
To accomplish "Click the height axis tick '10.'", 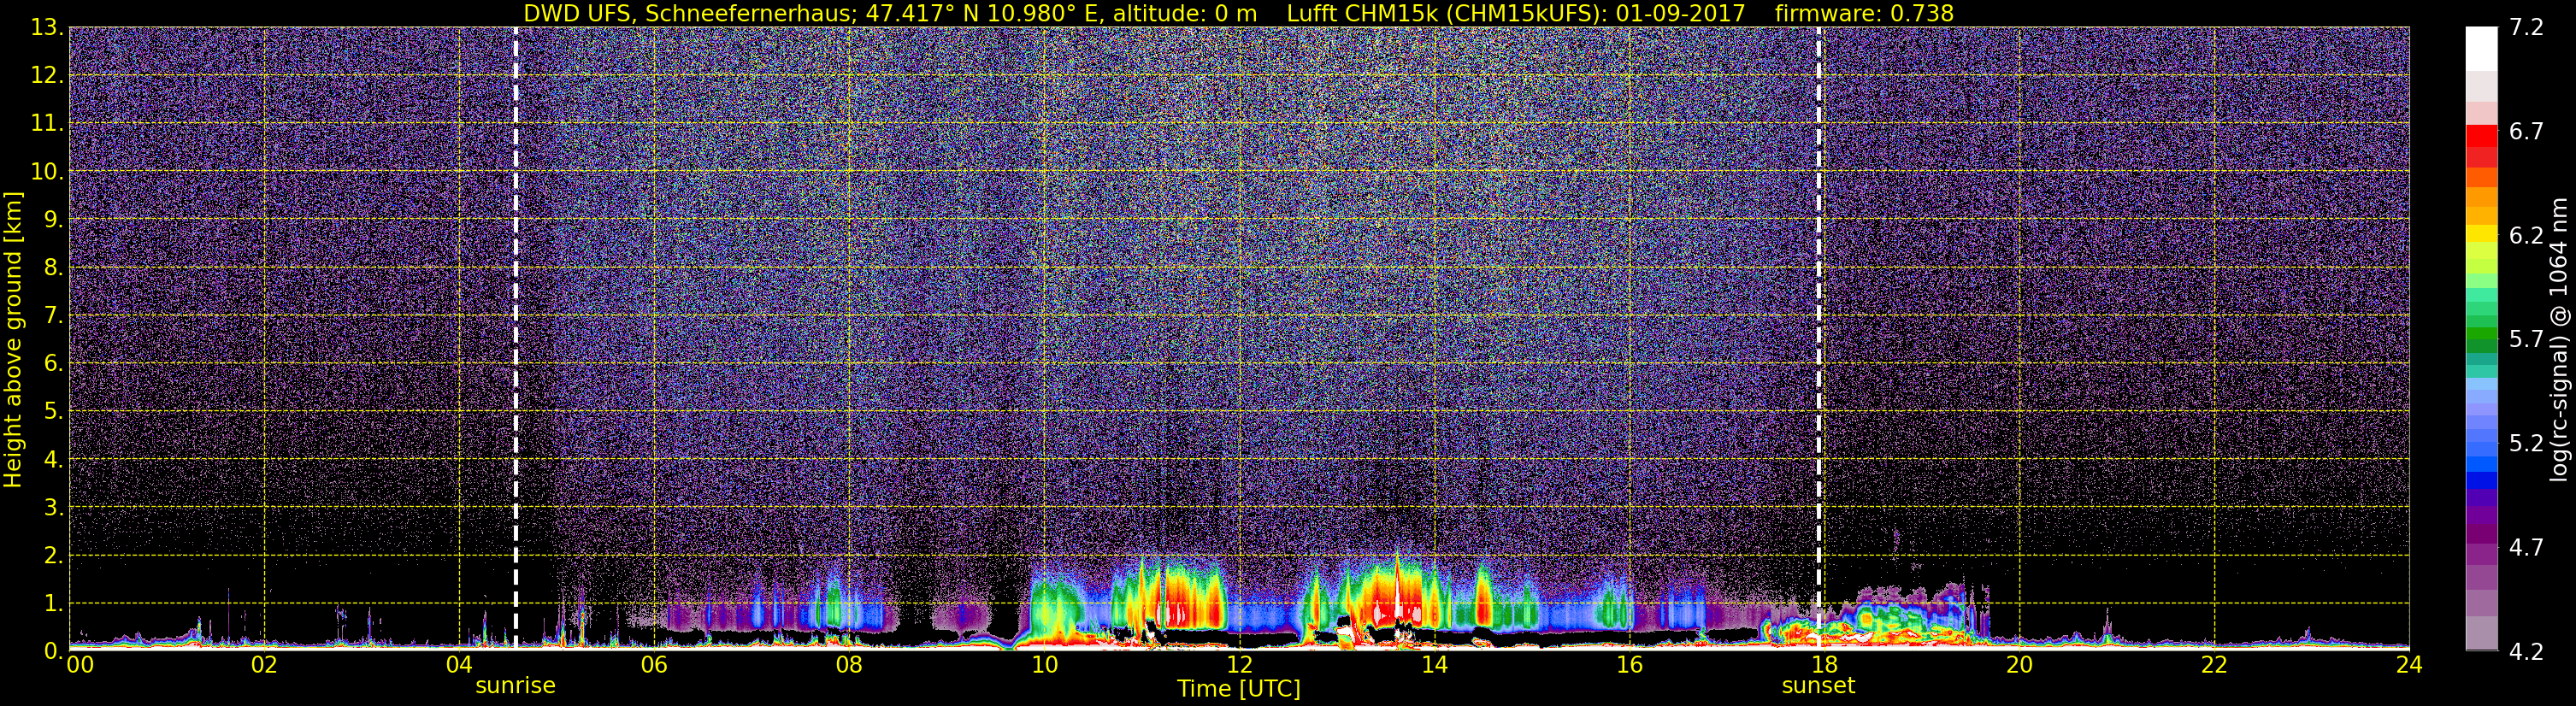I will pos(46,172).
